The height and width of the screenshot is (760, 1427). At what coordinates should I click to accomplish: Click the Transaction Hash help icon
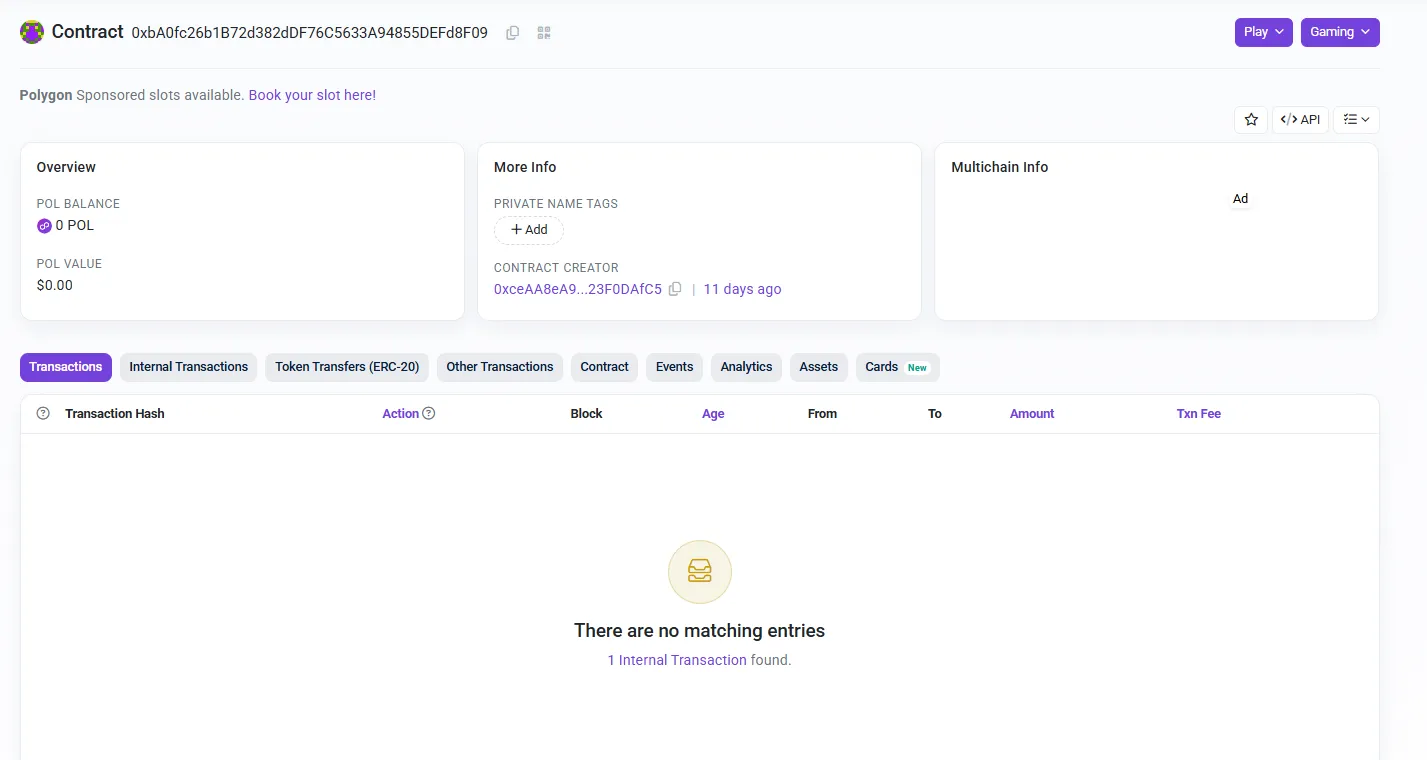[x=43, y=413]
